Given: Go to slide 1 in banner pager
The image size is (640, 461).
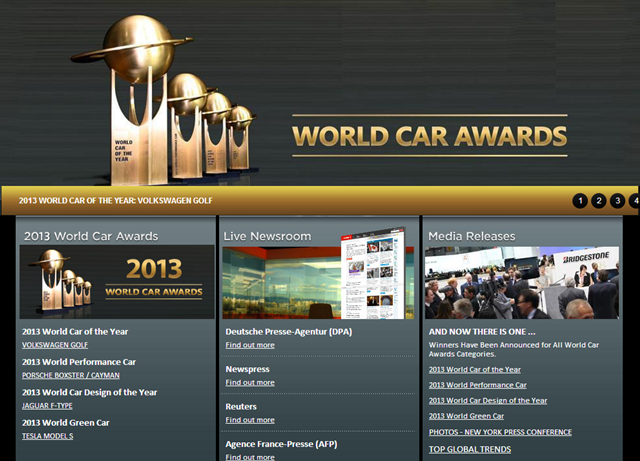Looking at the screenshot, I should [580, 201].
